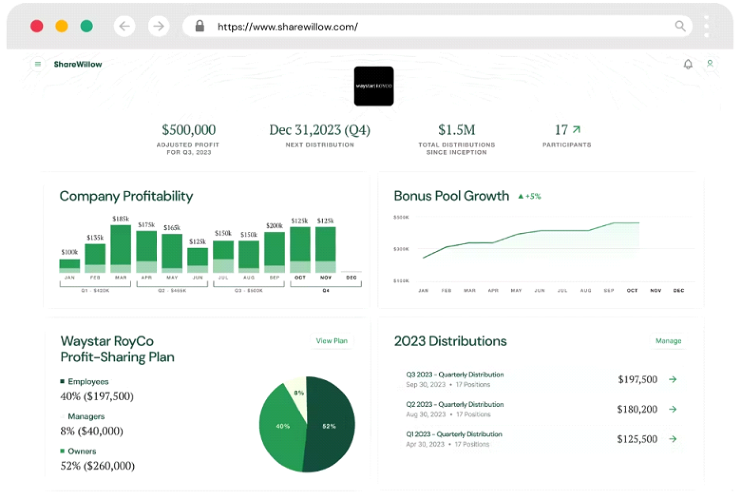Click the padlock site security icon
This screenshot has width=741, height=500.
tap(200, 26)
